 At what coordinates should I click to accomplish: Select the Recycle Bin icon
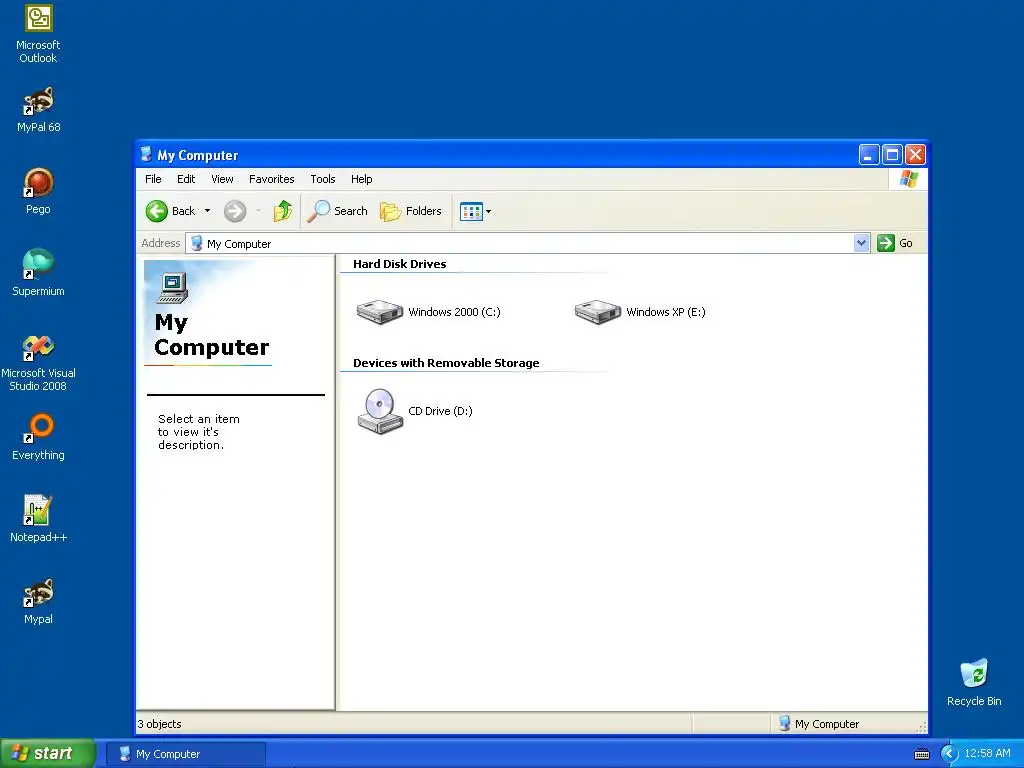974,683
